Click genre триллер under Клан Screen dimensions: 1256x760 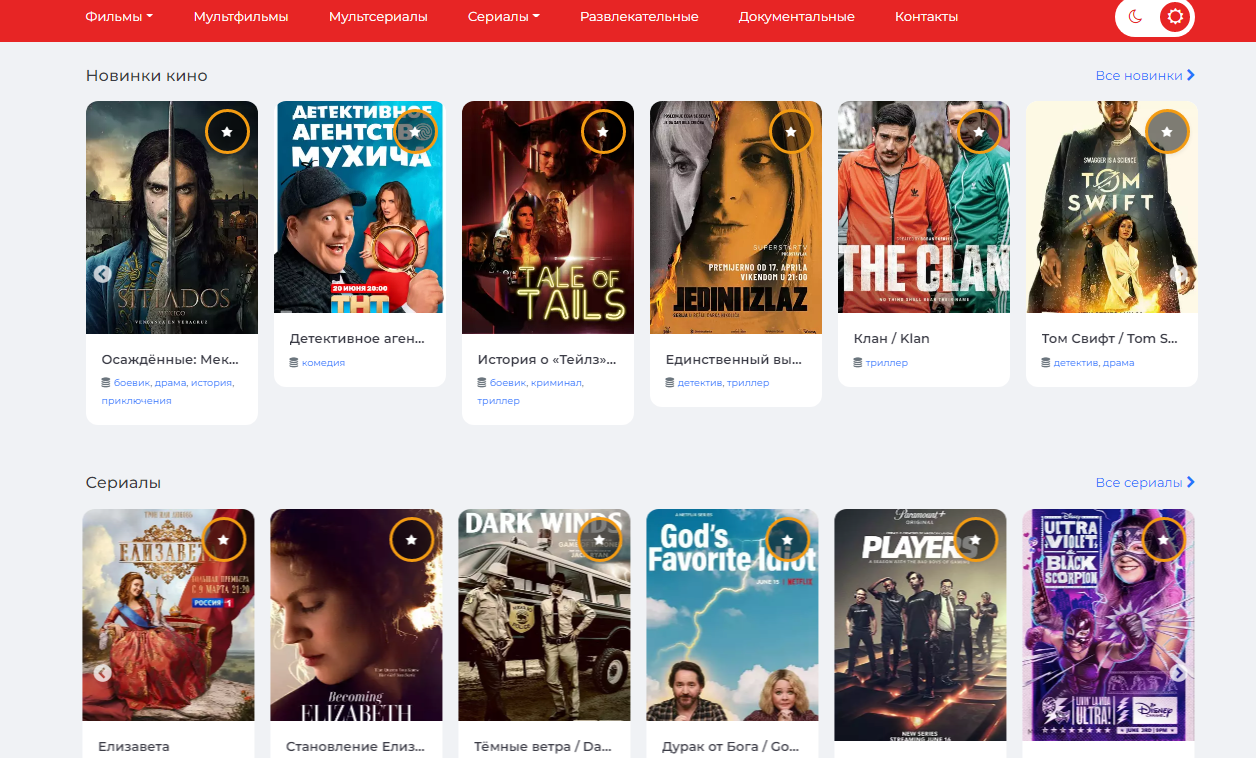point(887,363)
